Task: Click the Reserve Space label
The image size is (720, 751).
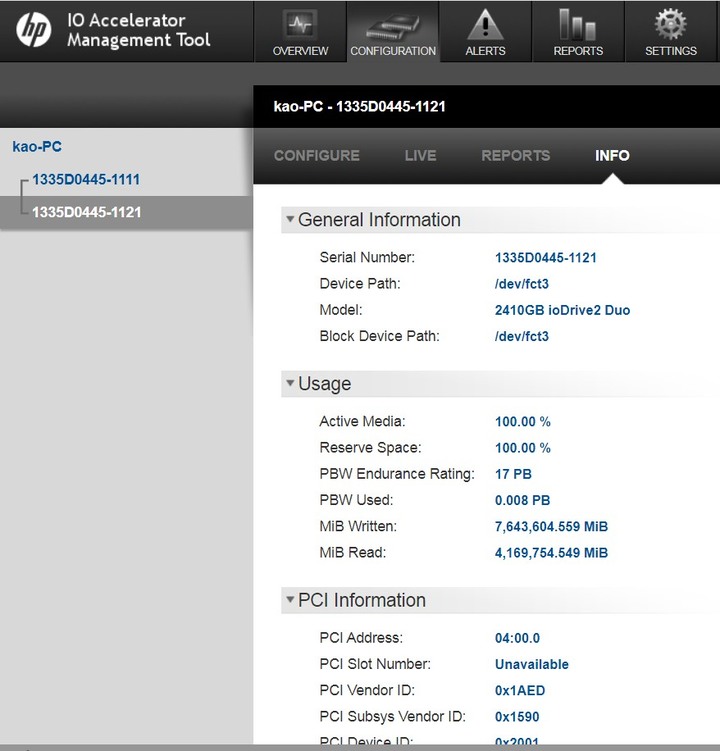Action: [370, 447]
